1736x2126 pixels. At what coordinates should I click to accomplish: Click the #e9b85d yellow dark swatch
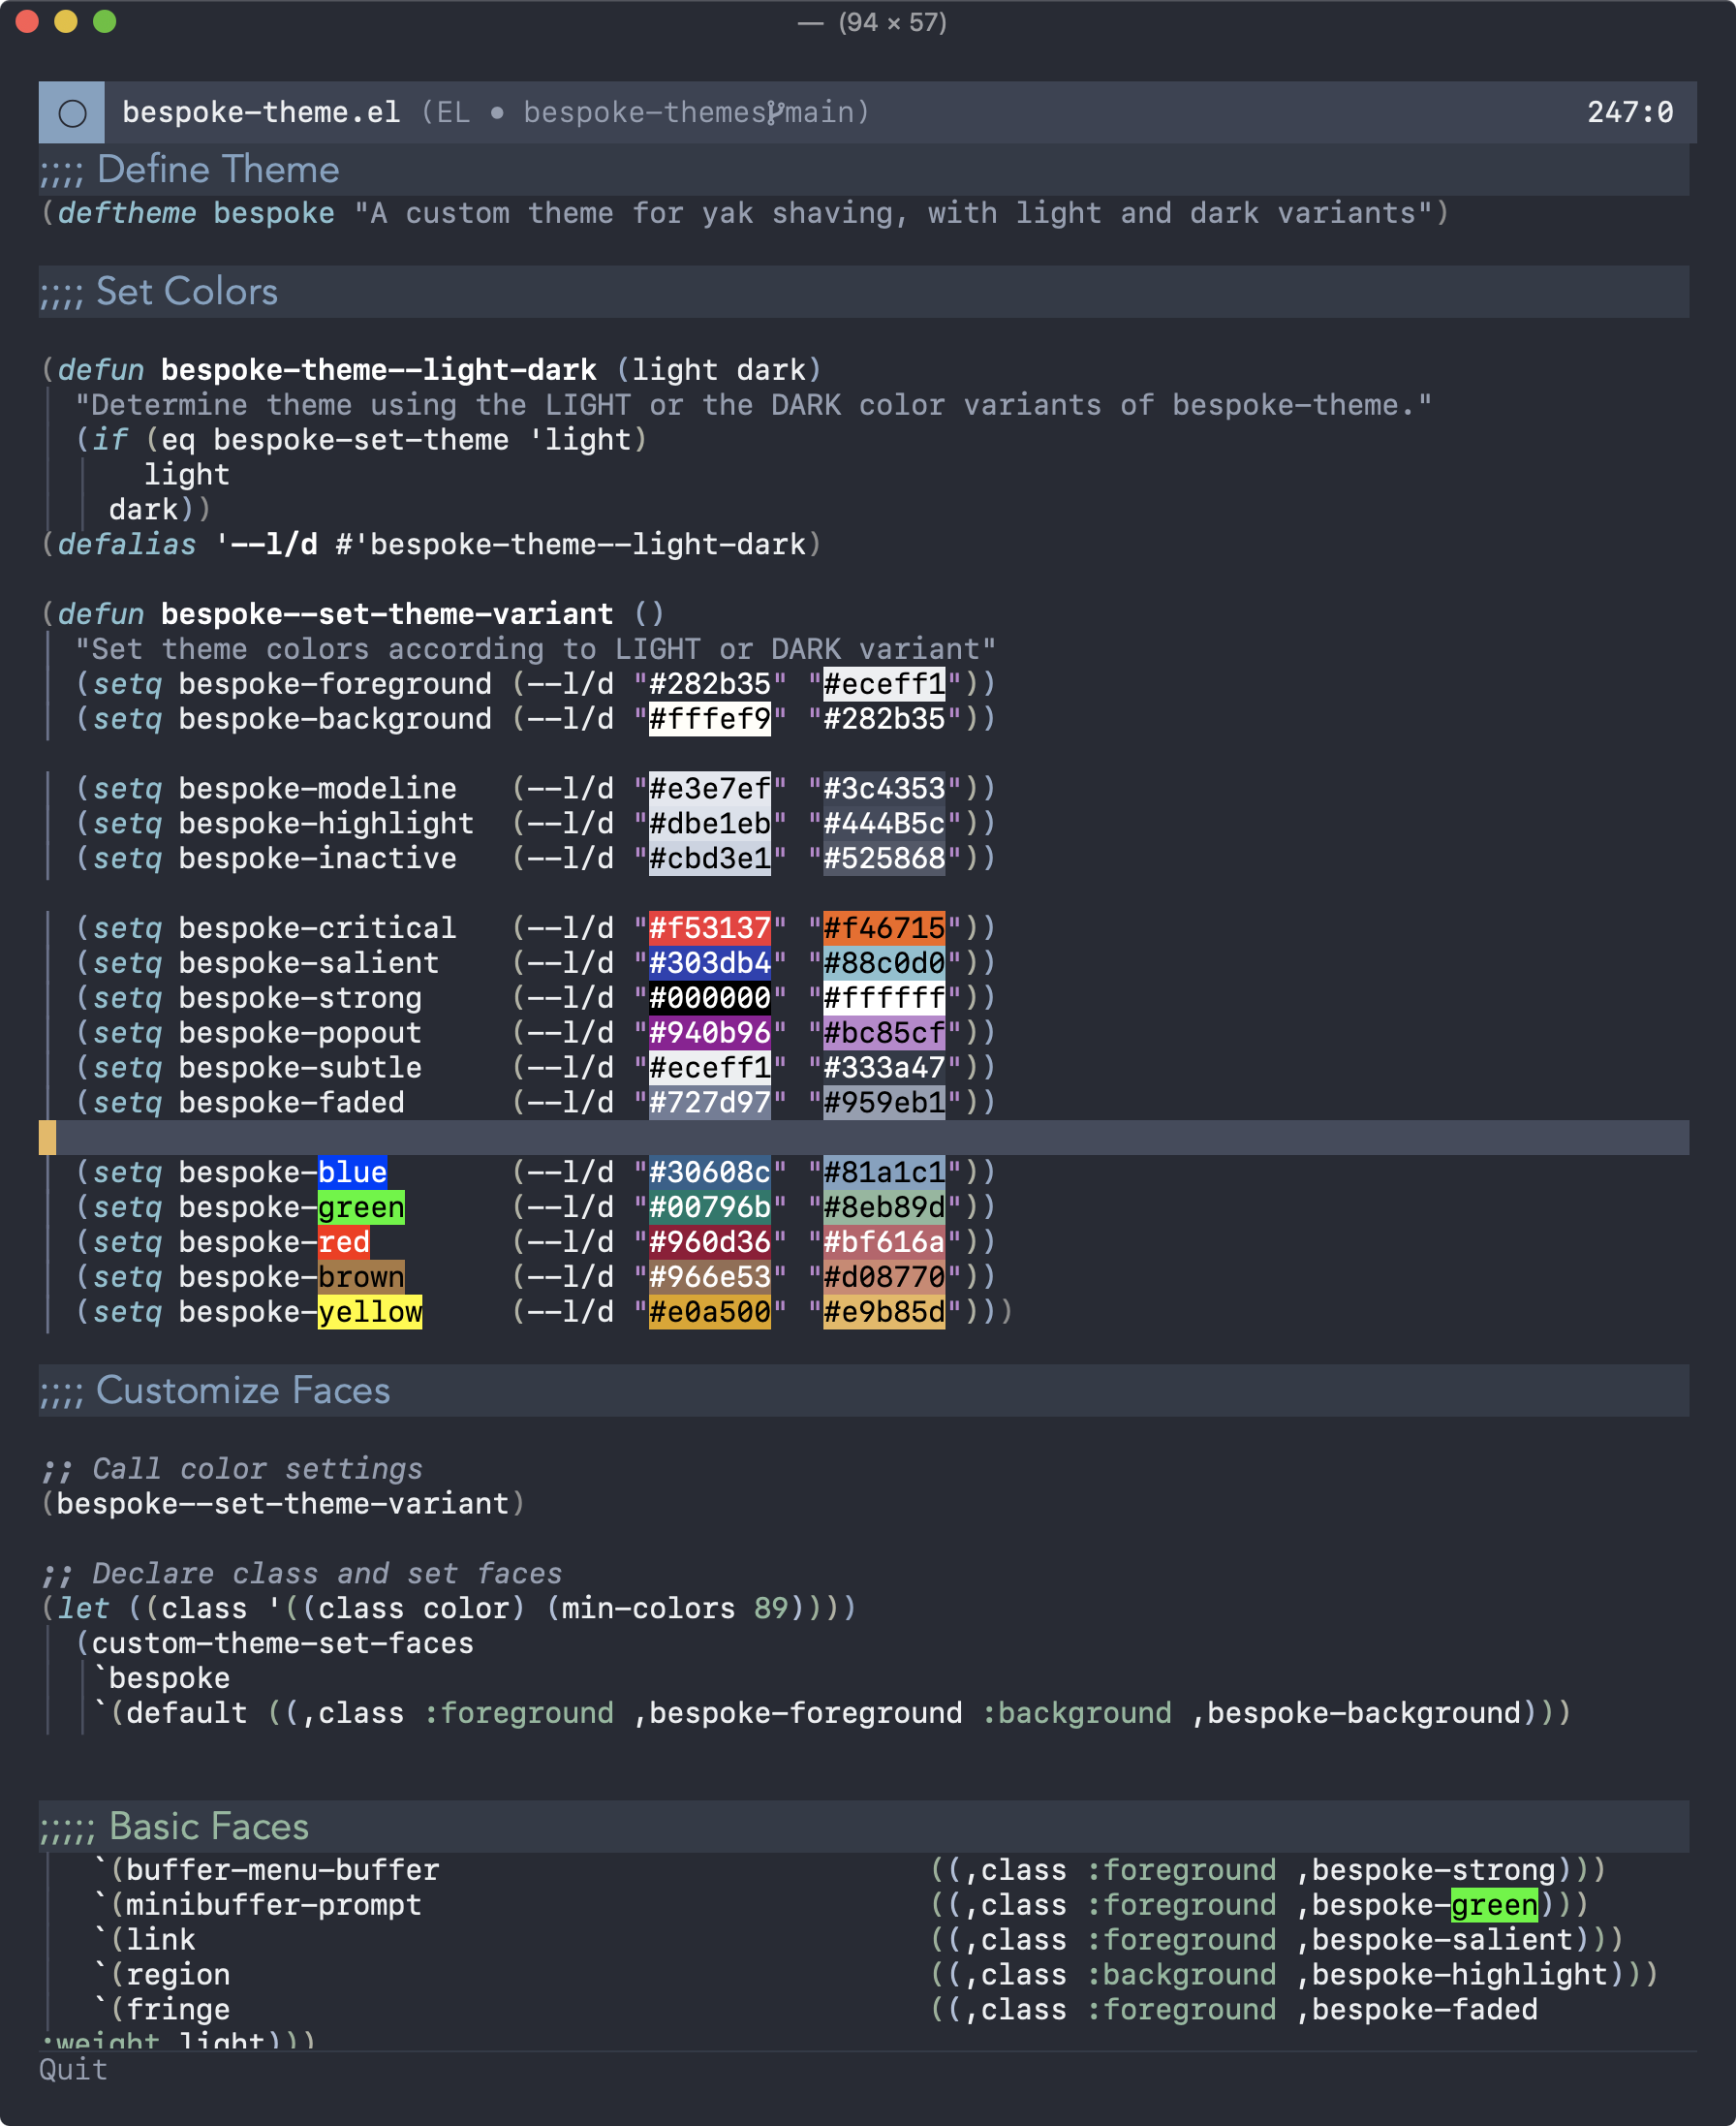(x=884, y=1312)
